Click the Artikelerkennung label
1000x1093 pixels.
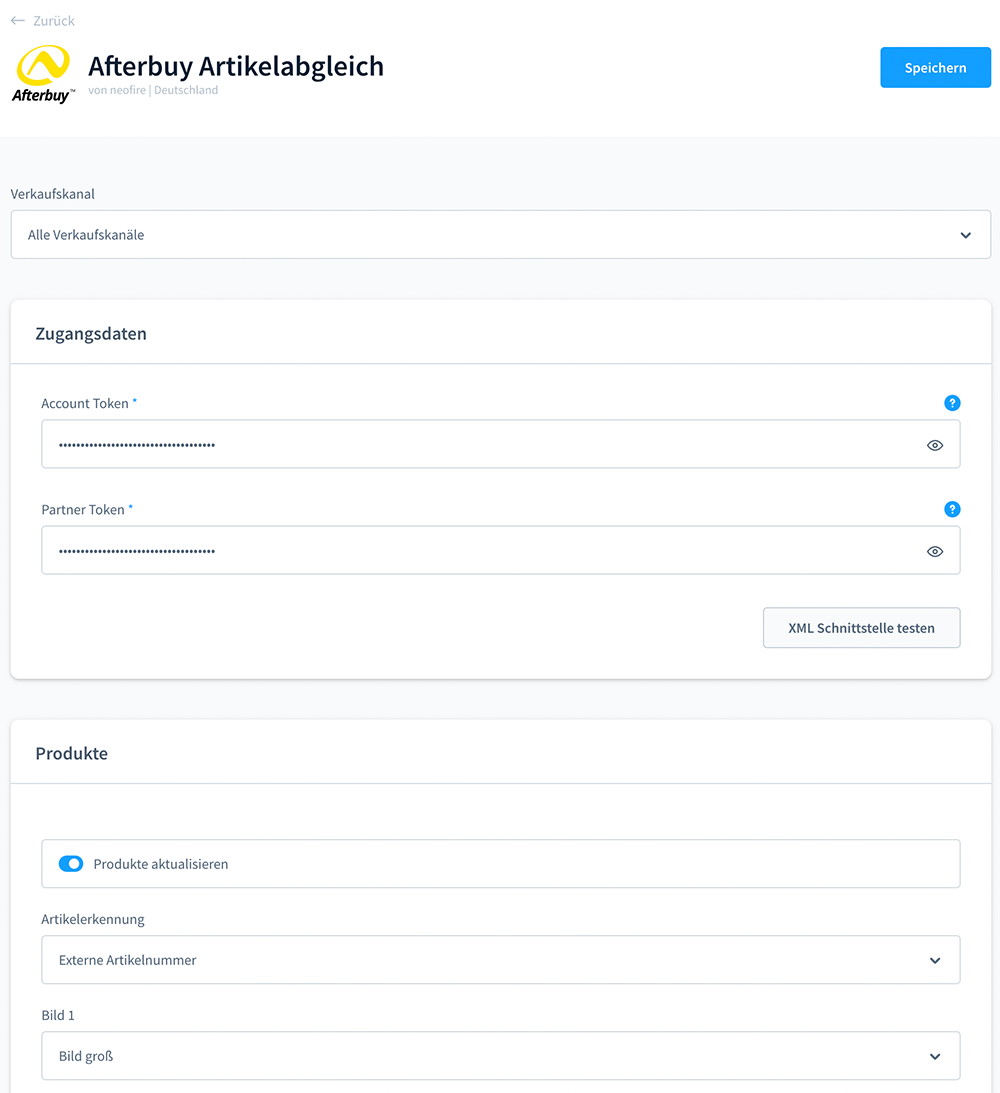(93, 919)
